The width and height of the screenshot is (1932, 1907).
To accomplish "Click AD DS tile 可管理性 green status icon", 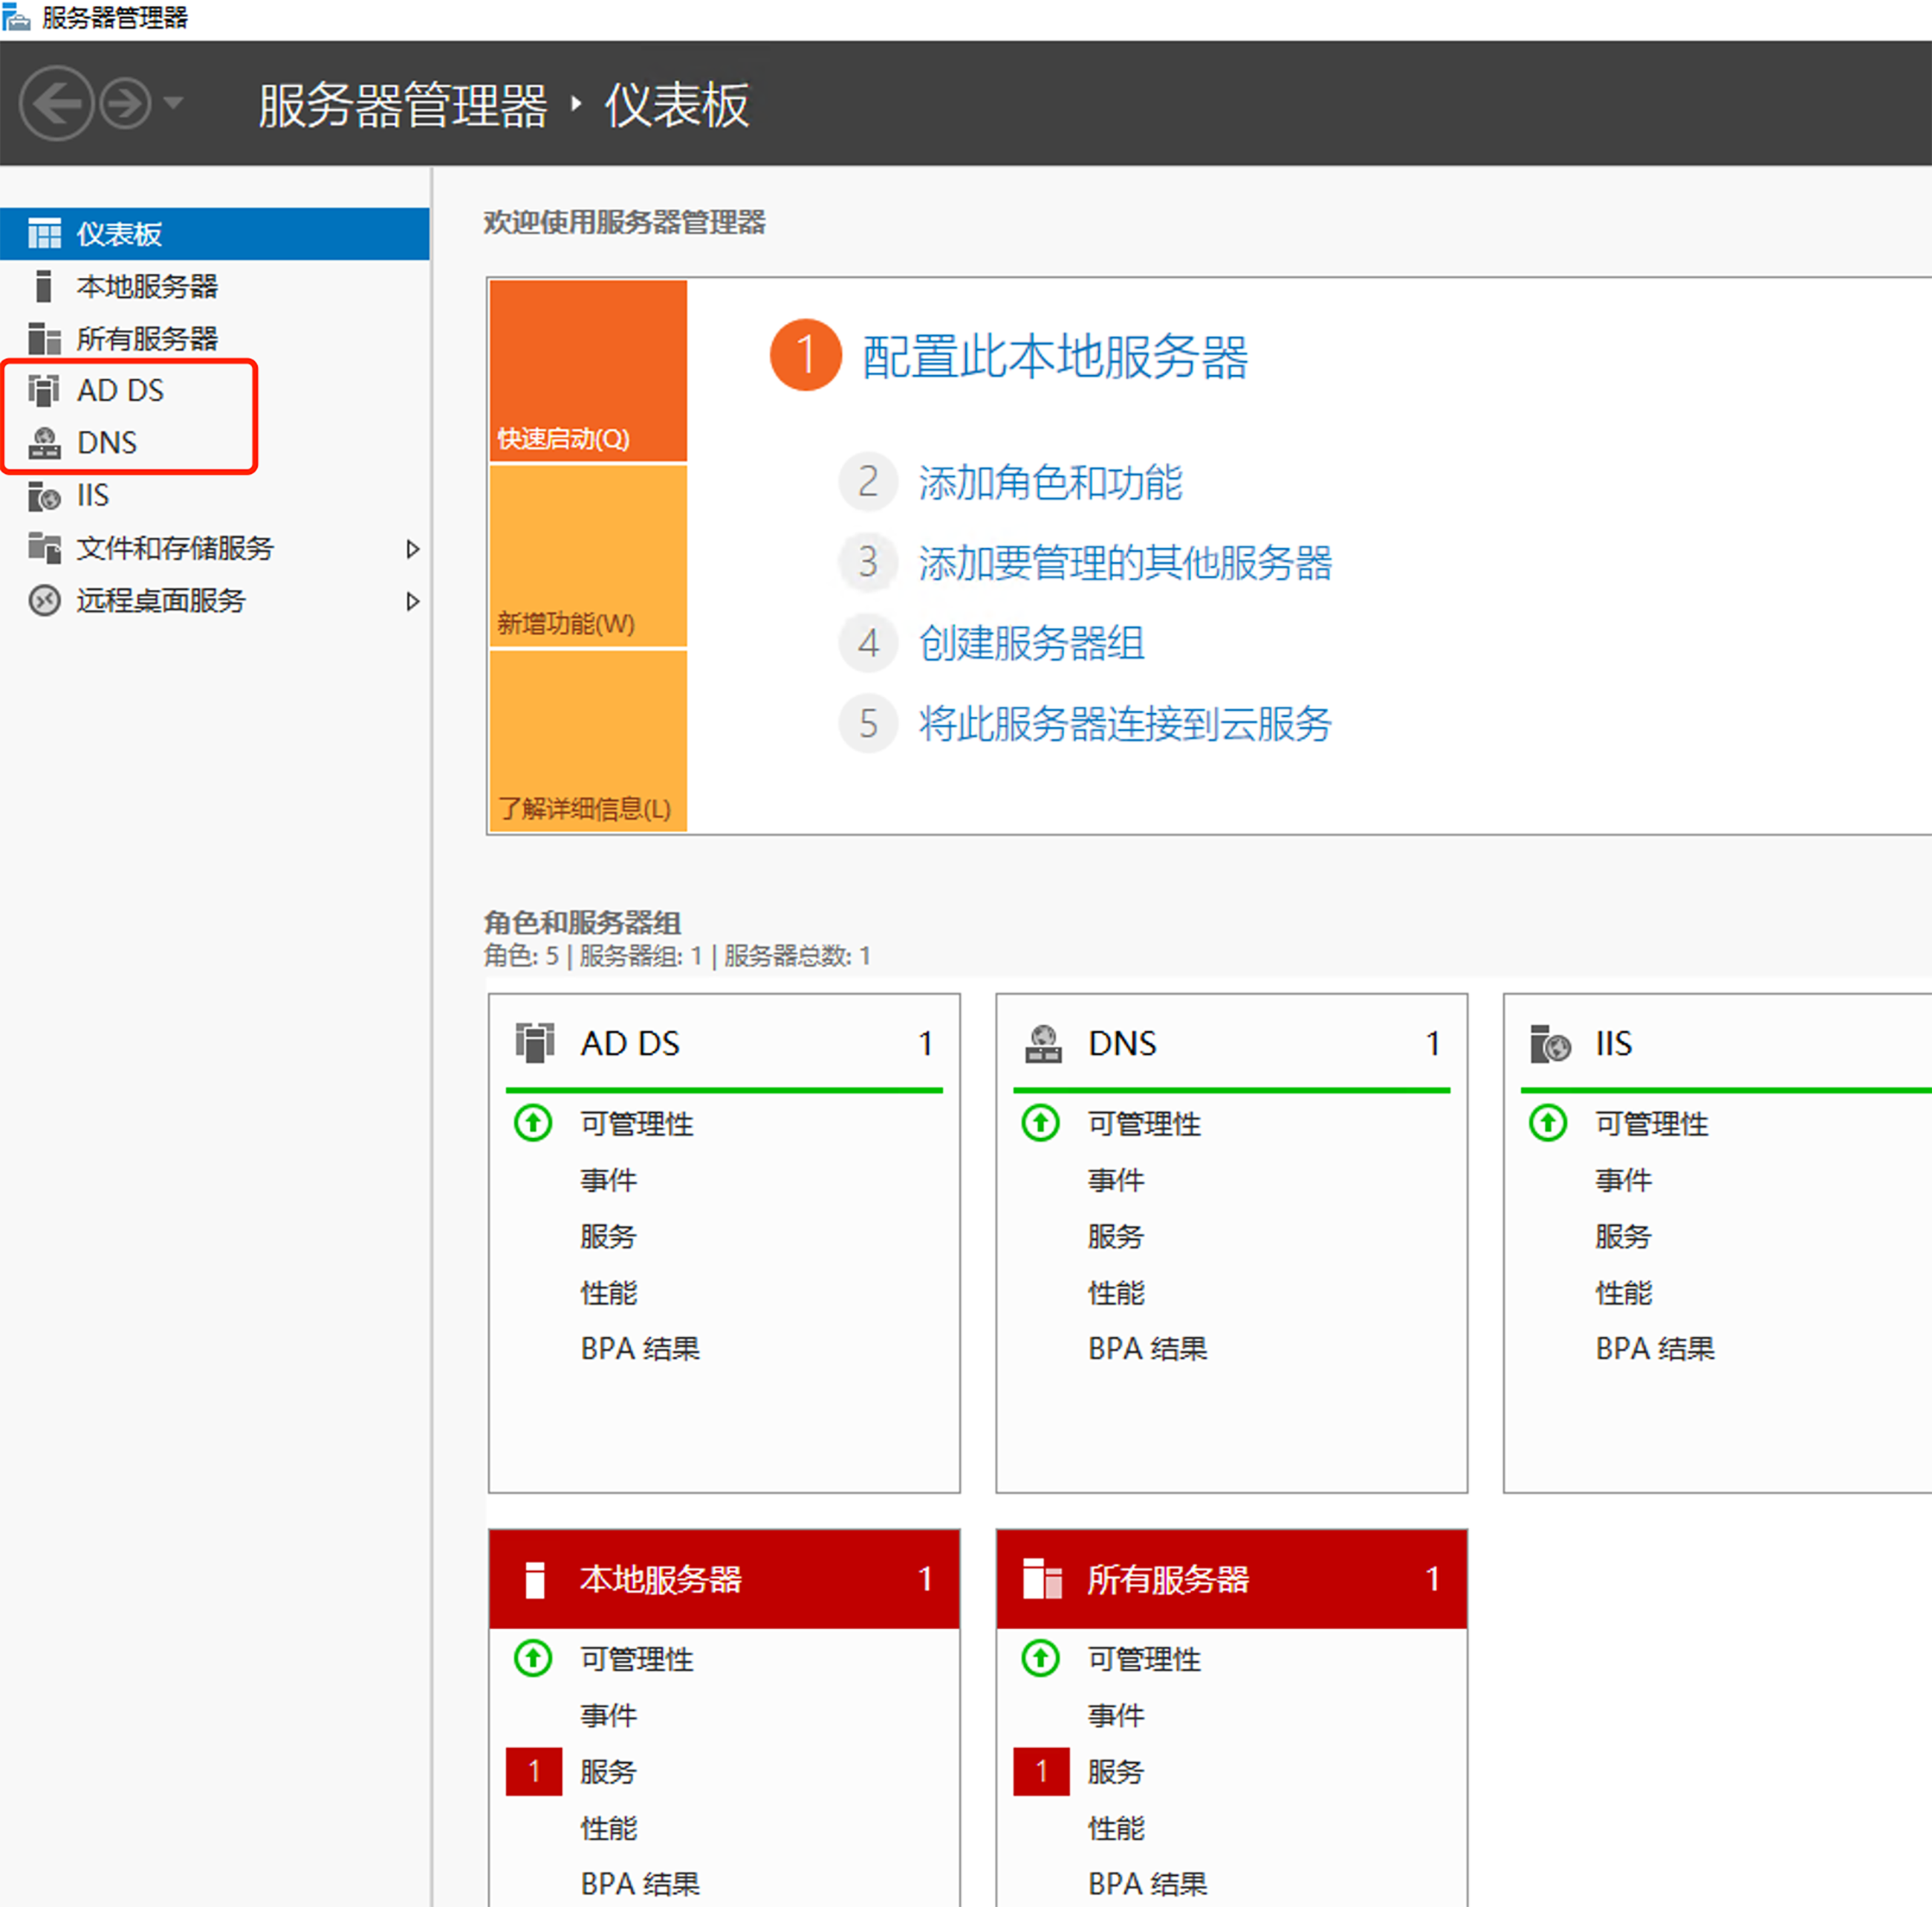I will point(533,1123).
